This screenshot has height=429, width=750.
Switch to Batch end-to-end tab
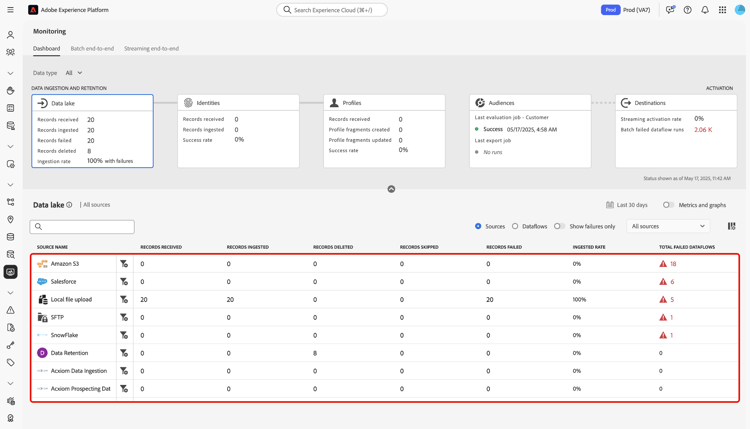click(x=92, y=48)
